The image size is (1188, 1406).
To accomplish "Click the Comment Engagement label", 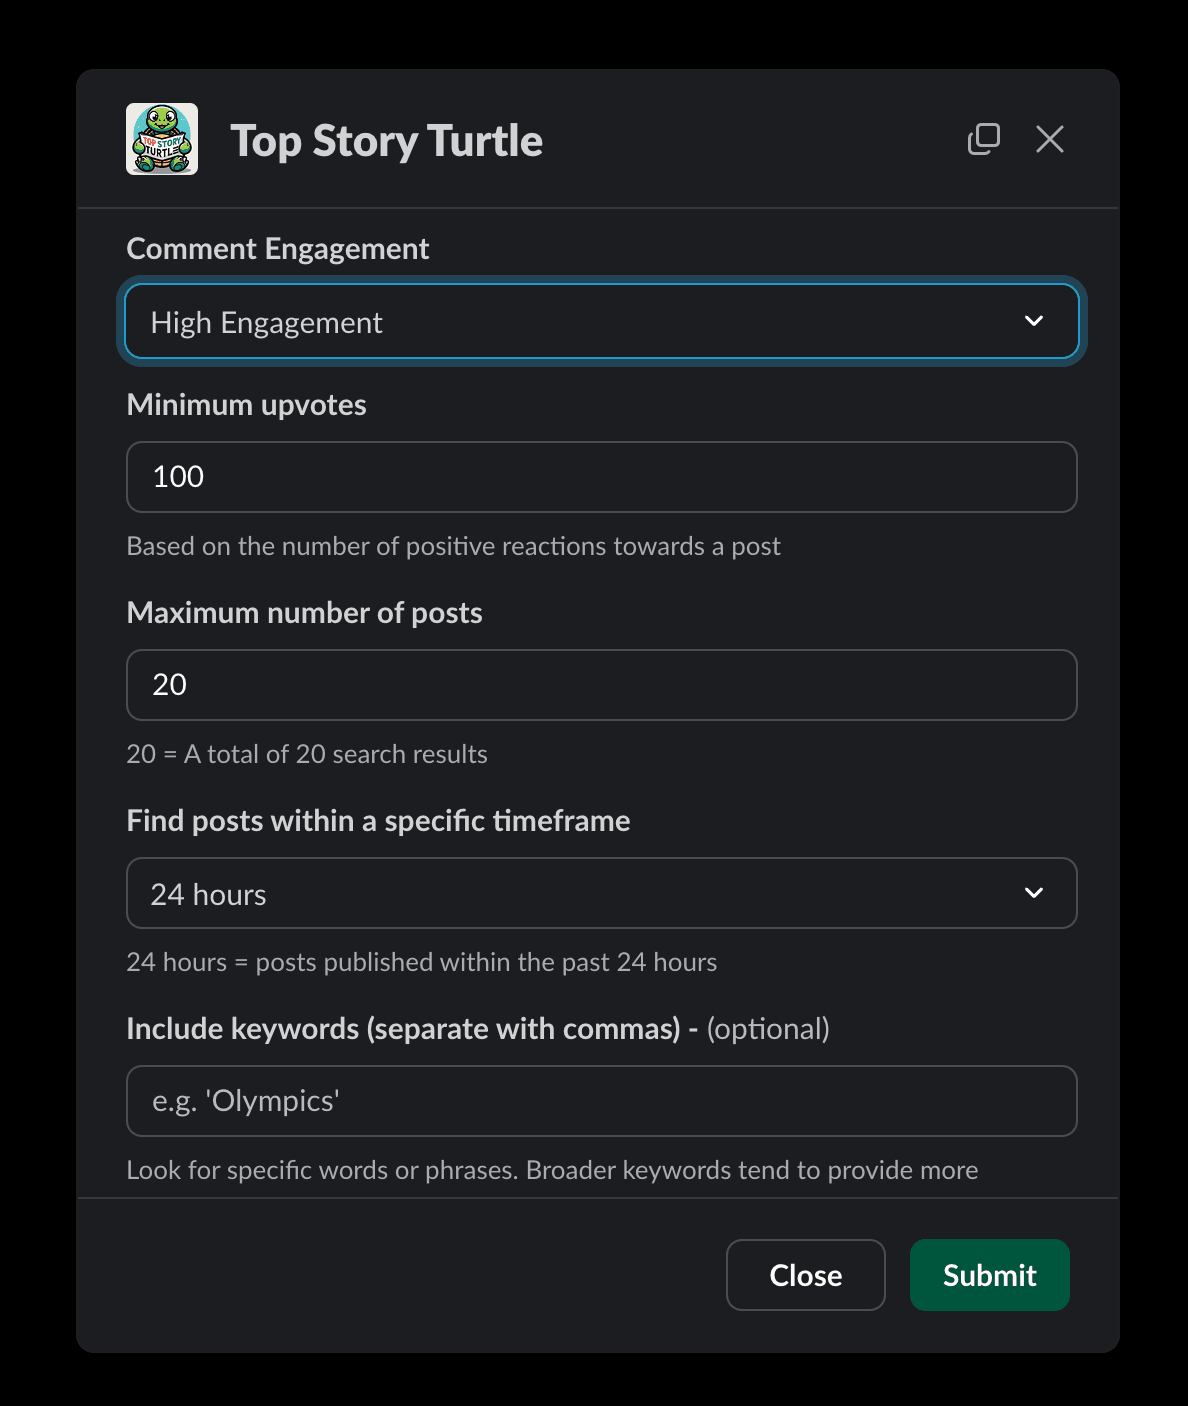I will (278, 249).
